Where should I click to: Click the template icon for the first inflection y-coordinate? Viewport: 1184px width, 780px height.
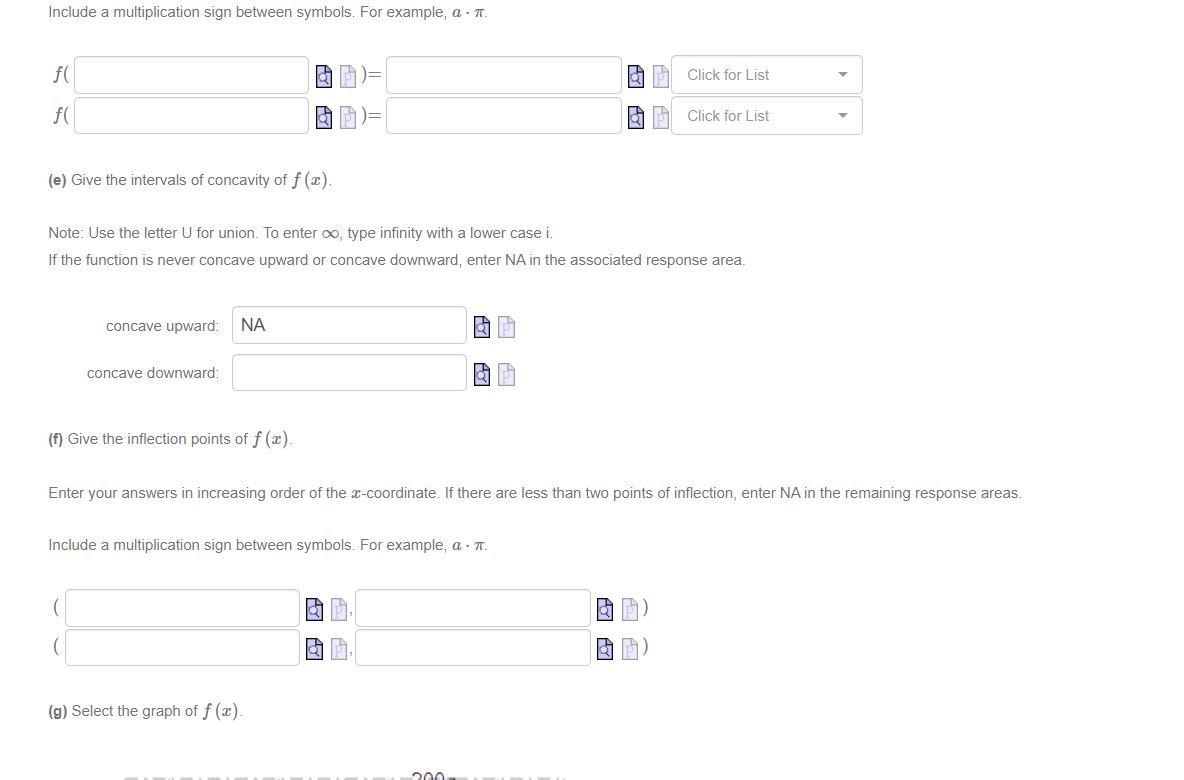pos(628,607)
